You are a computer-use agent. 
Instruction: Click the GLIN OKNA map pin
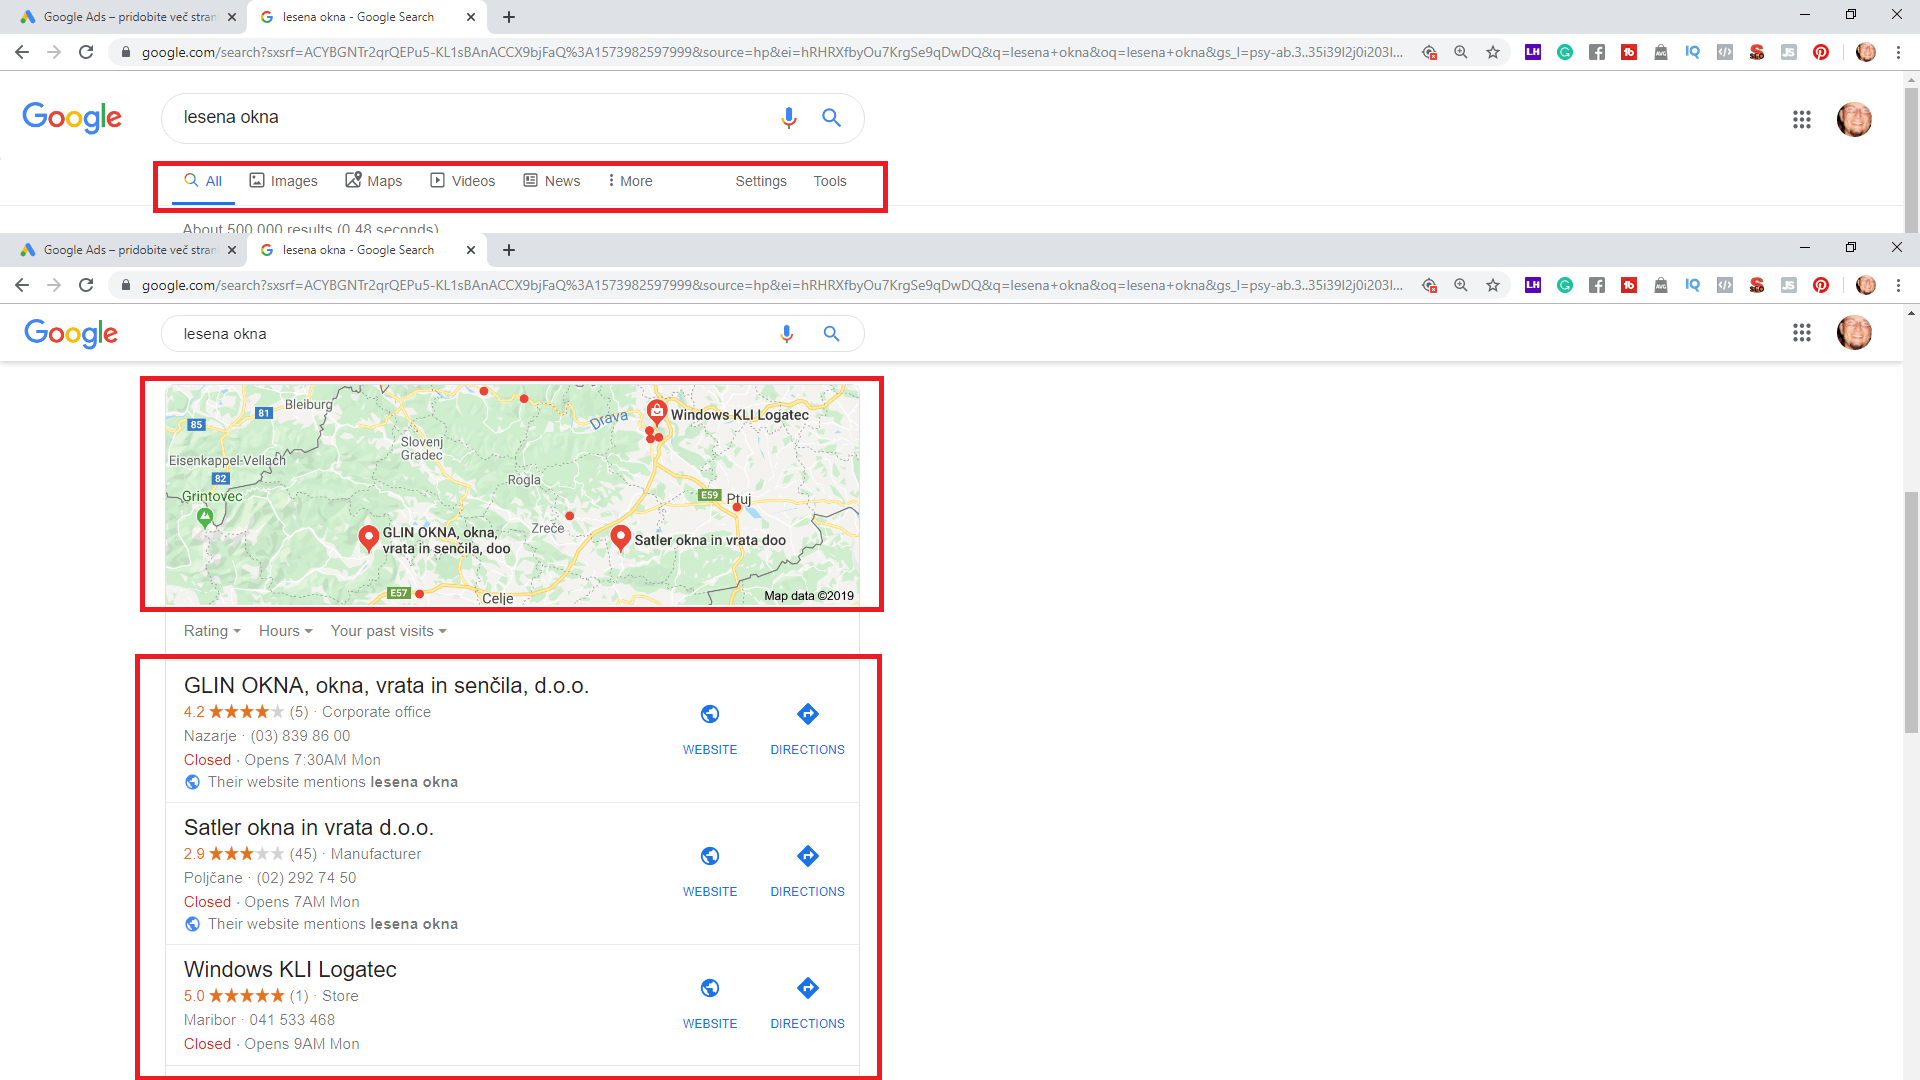pyautogui.click(x=368, y=538)
